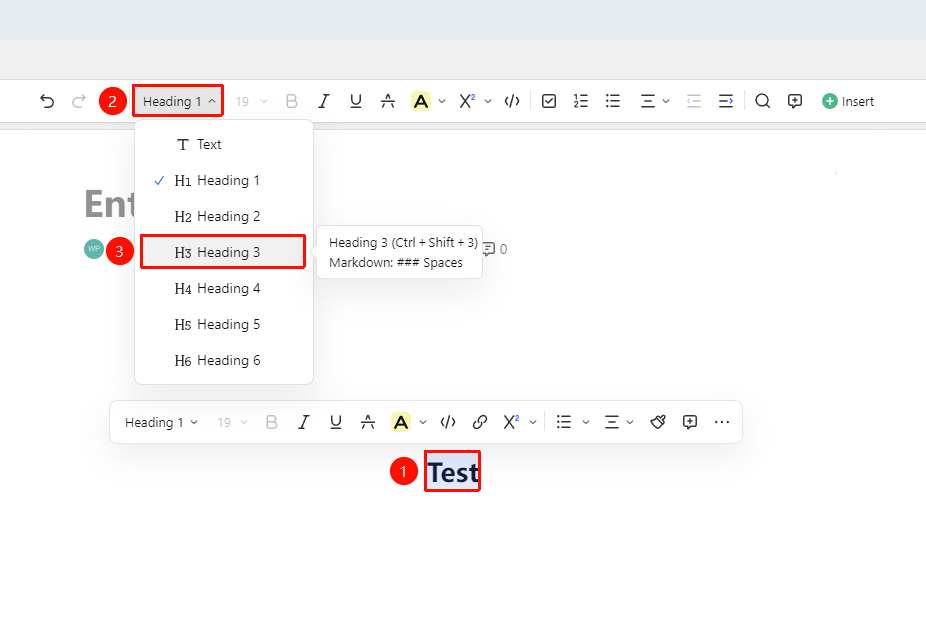
Task: Open search with the magnifier icon
Action: 762,102
